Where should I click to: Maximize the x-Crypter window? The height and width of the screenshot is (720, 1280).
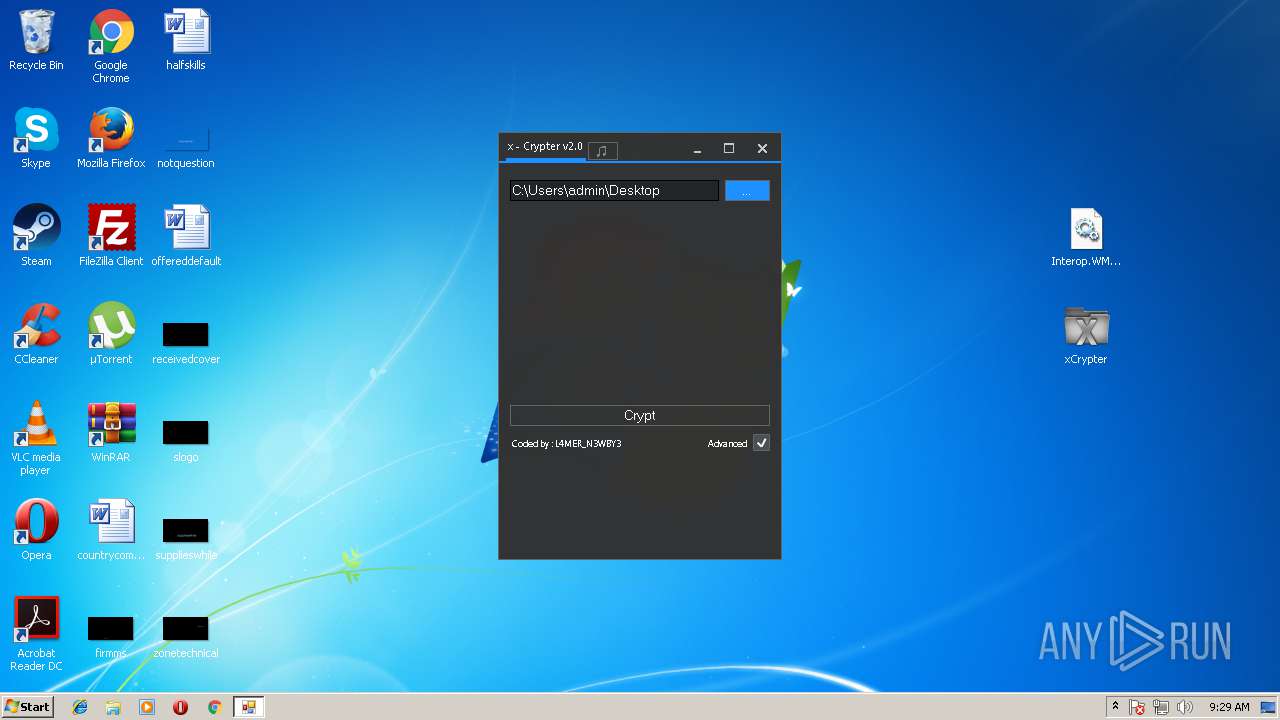point(729,148)
